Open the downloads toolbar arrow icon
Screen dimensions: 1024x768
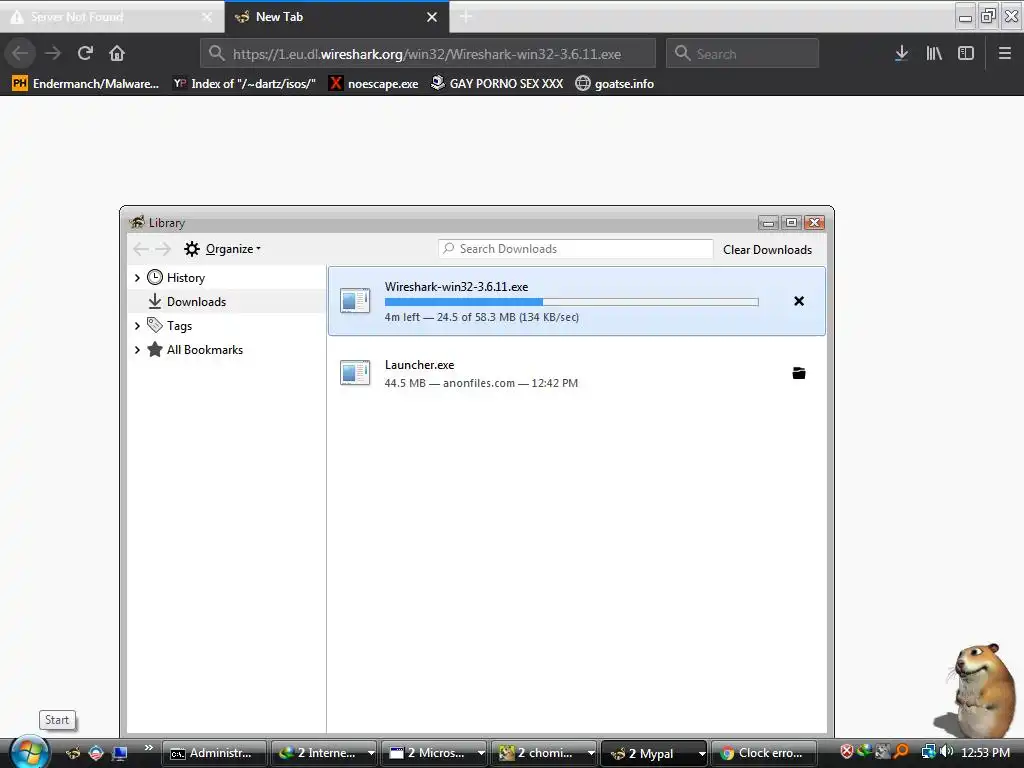[x=901, y=54]
